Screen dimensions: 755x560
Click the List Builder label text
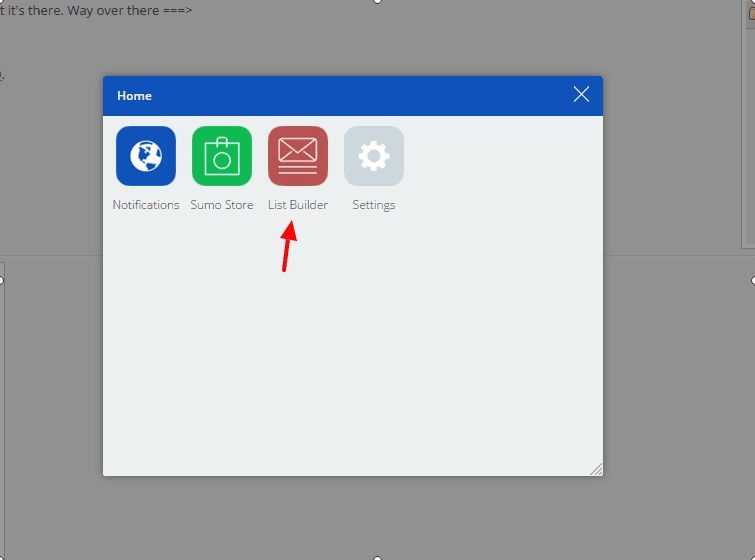(x=298, y=205)
